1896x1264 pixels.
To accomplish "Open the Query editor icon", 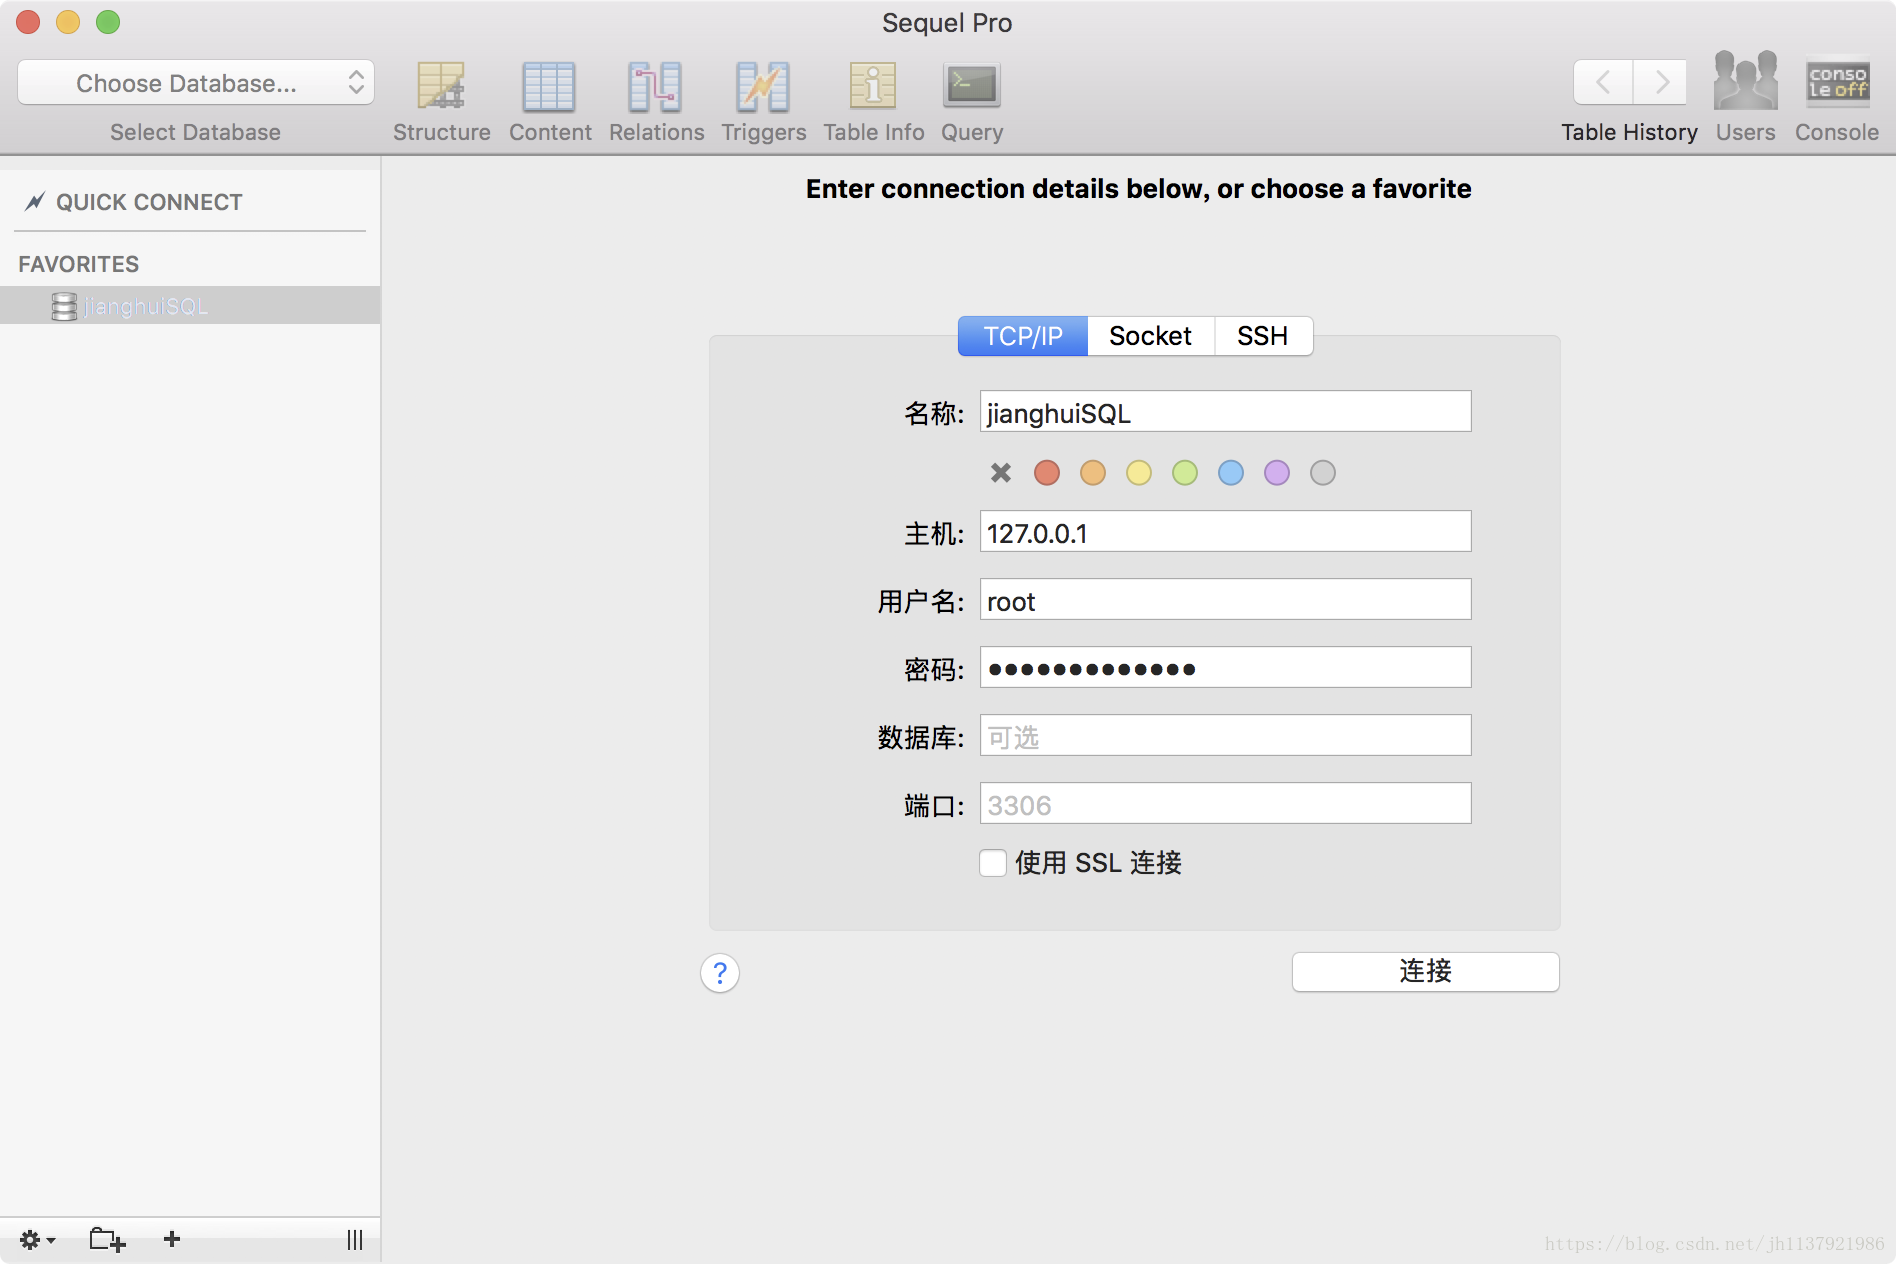I will click(971, 86).
